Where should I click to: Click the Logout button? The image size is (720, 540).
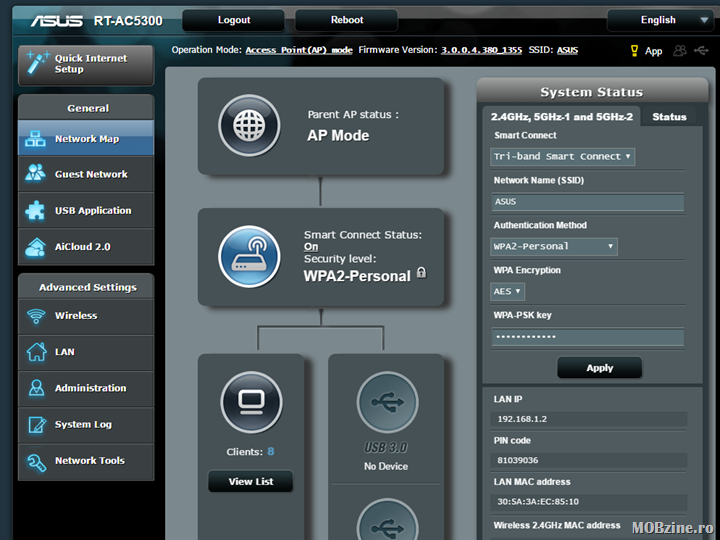[234, 20]
